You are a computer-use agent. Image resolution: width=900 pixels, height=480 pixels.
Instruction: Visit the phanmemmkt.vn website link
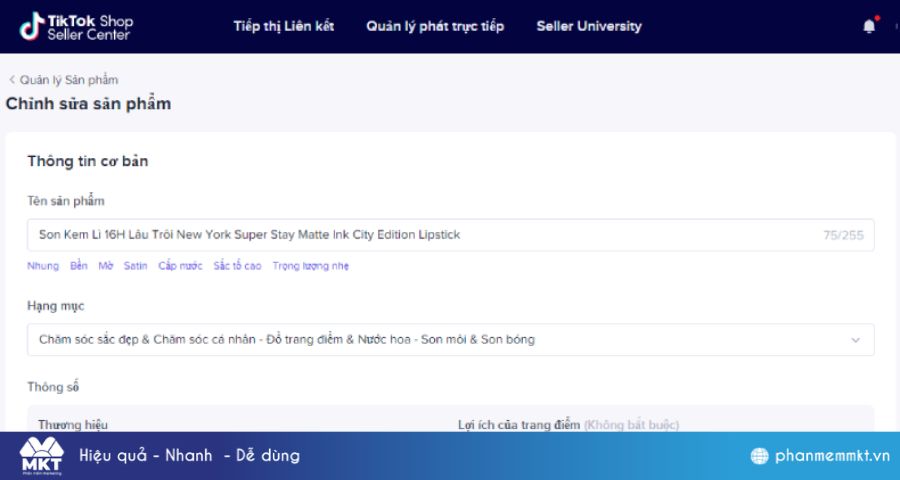(x=832, y=456)
